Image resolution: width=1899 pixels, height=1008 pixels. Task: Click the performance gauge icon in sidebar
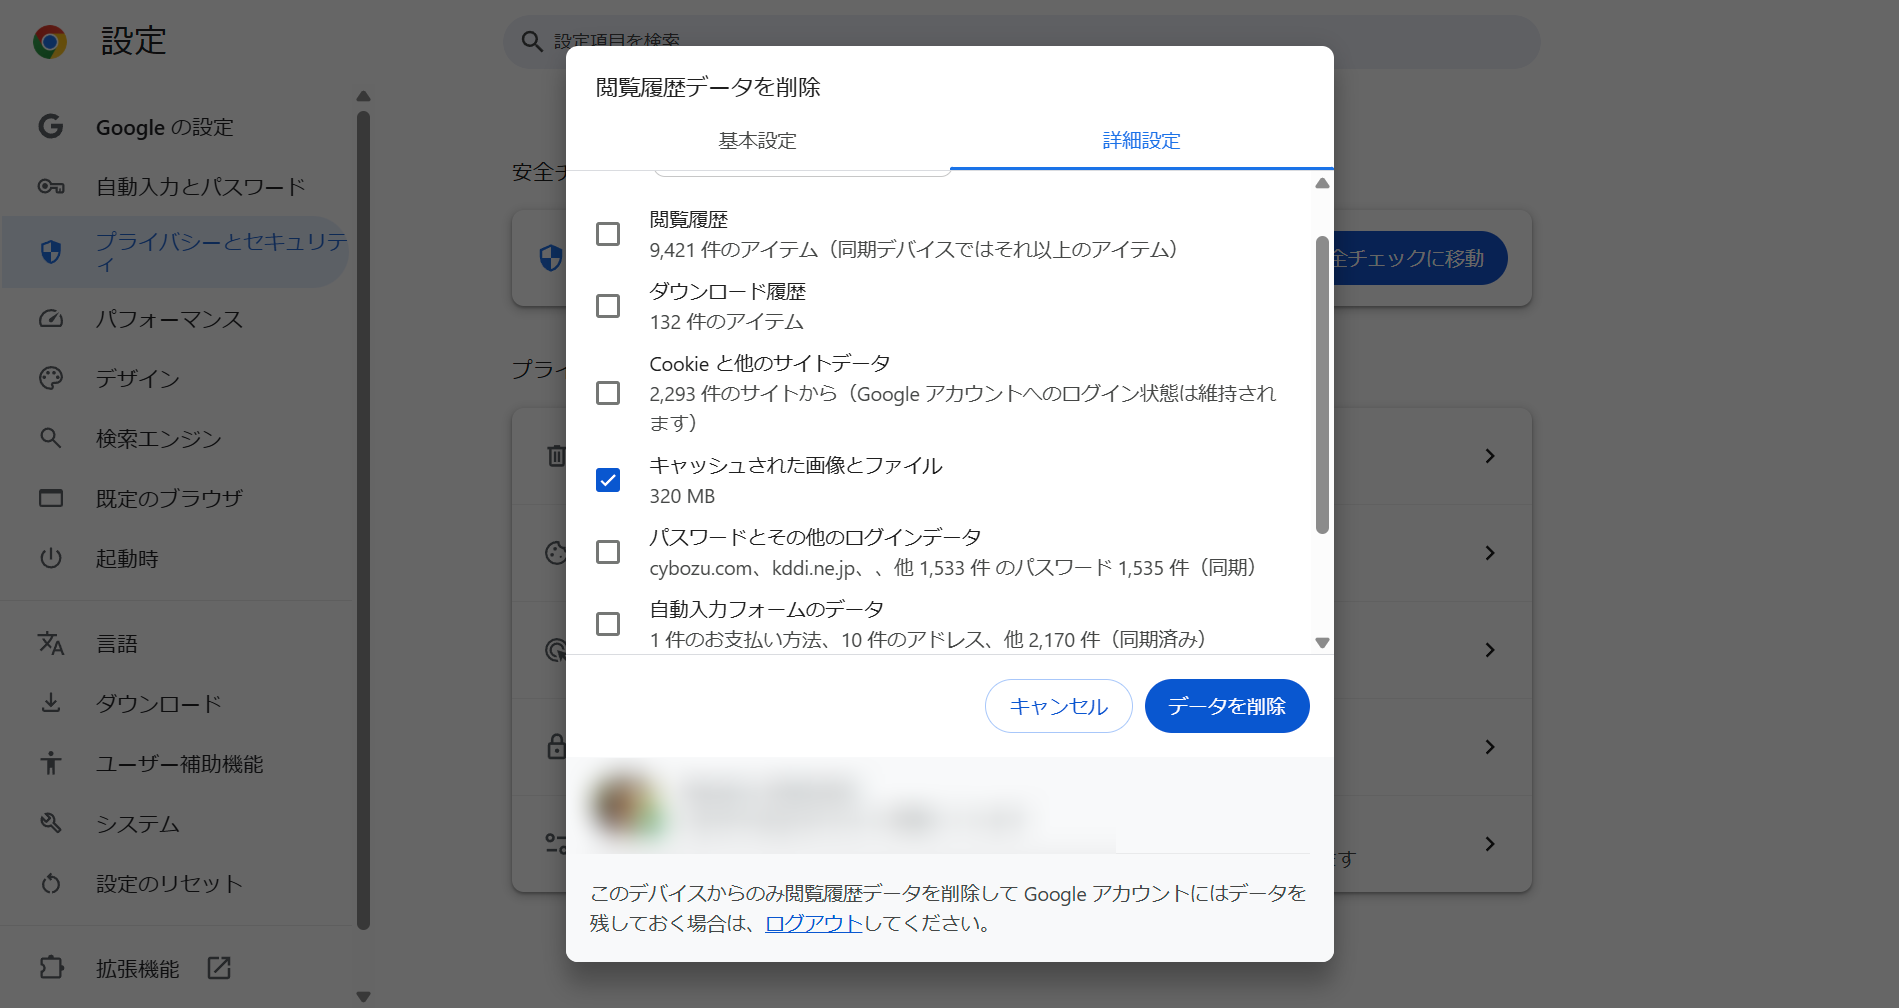(x=51, y=319)
